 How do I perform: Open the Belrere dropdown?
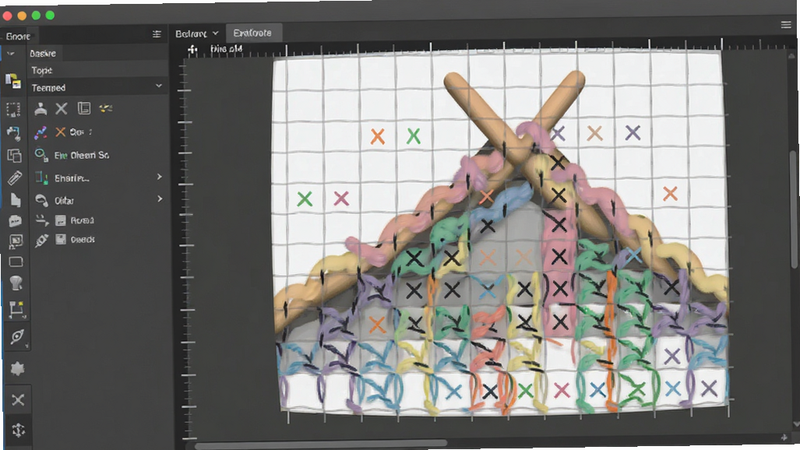pos(196,34)
